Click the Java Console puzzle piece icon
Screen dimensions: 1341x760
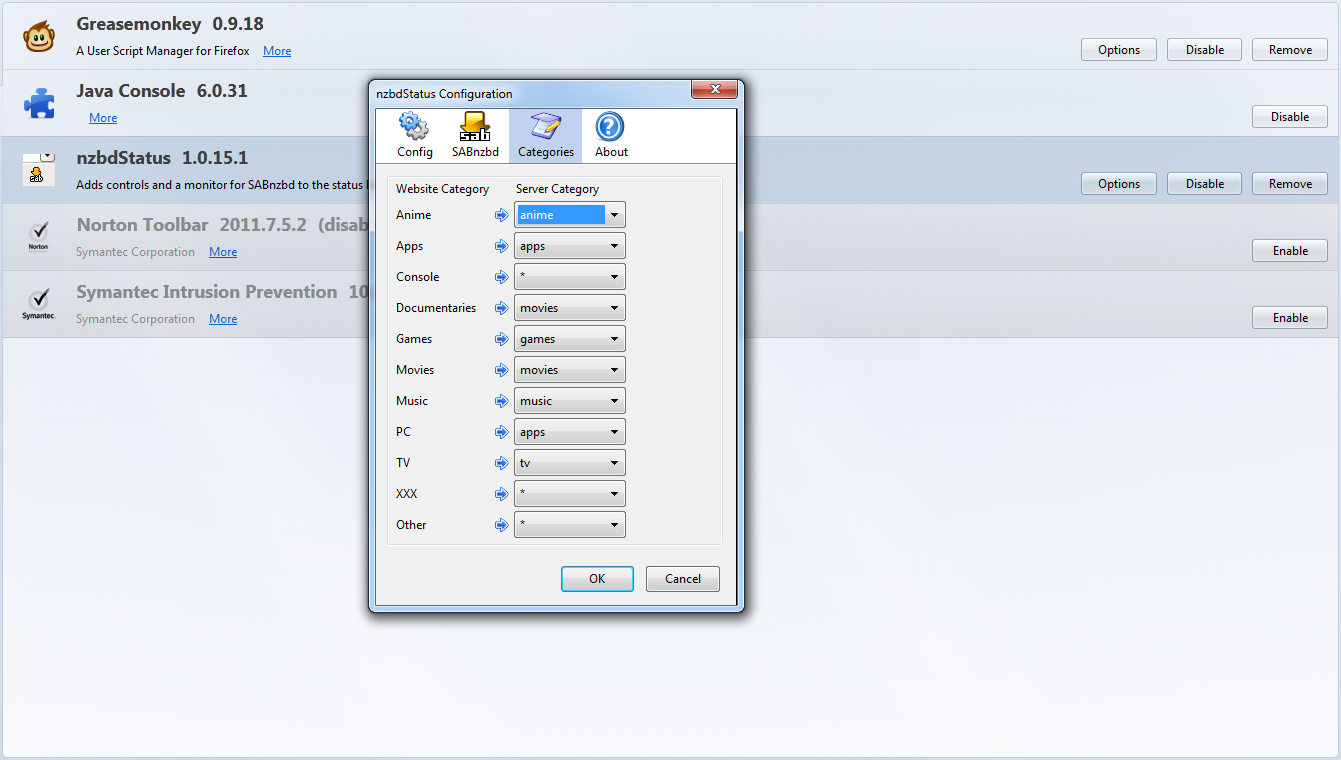coord(39,103)
